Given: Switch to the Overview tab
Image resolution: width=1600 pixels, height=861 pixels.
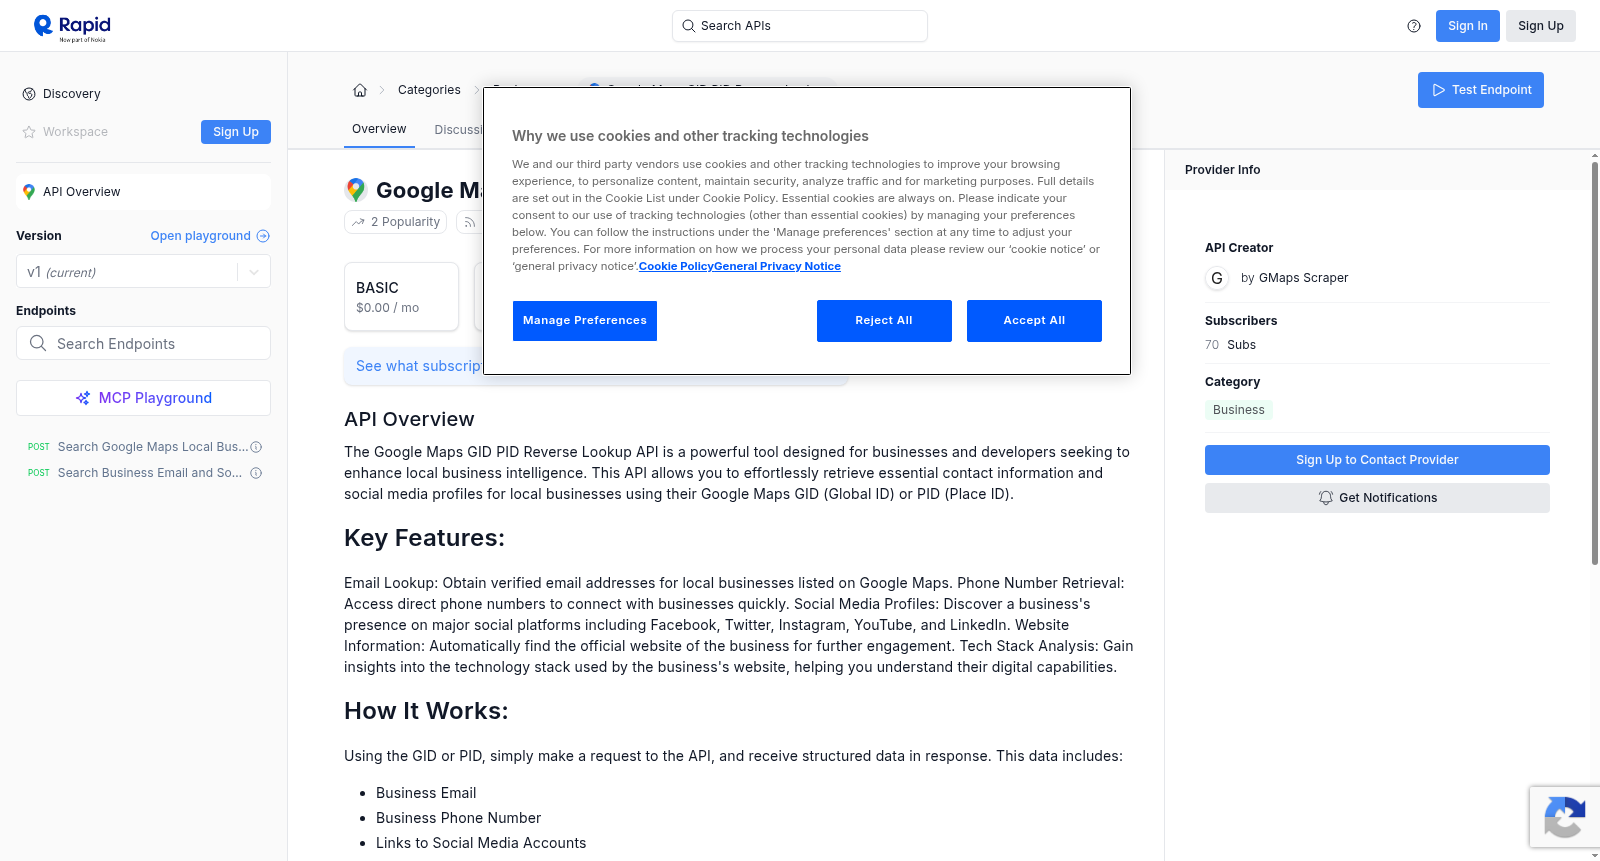Looking at the screenshot, I should click(x=379, y=129).
